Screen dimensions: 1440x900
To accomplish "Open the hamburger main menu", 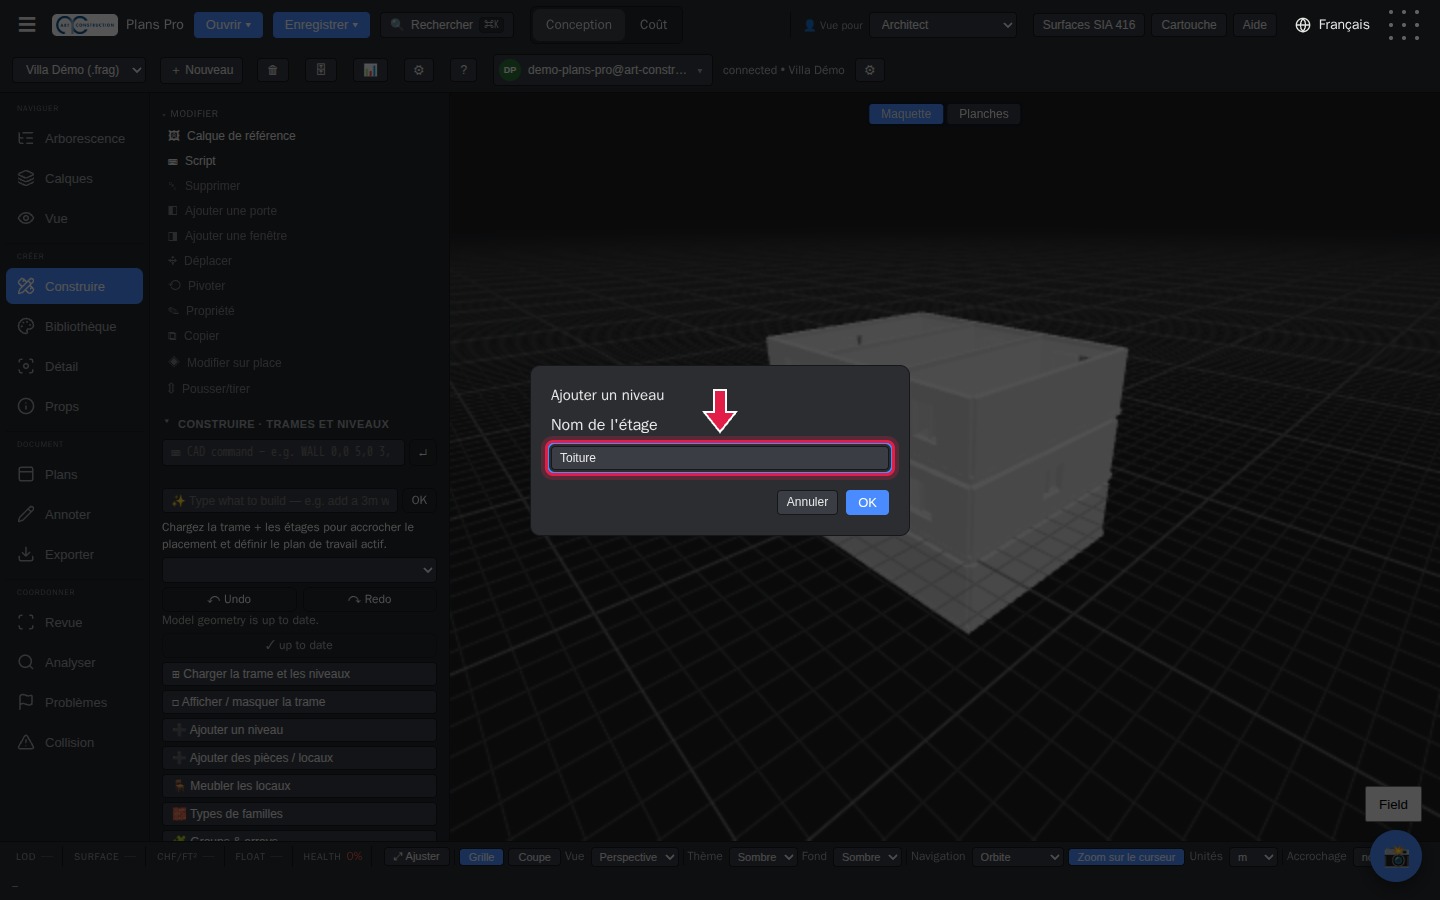I will 27,24.
